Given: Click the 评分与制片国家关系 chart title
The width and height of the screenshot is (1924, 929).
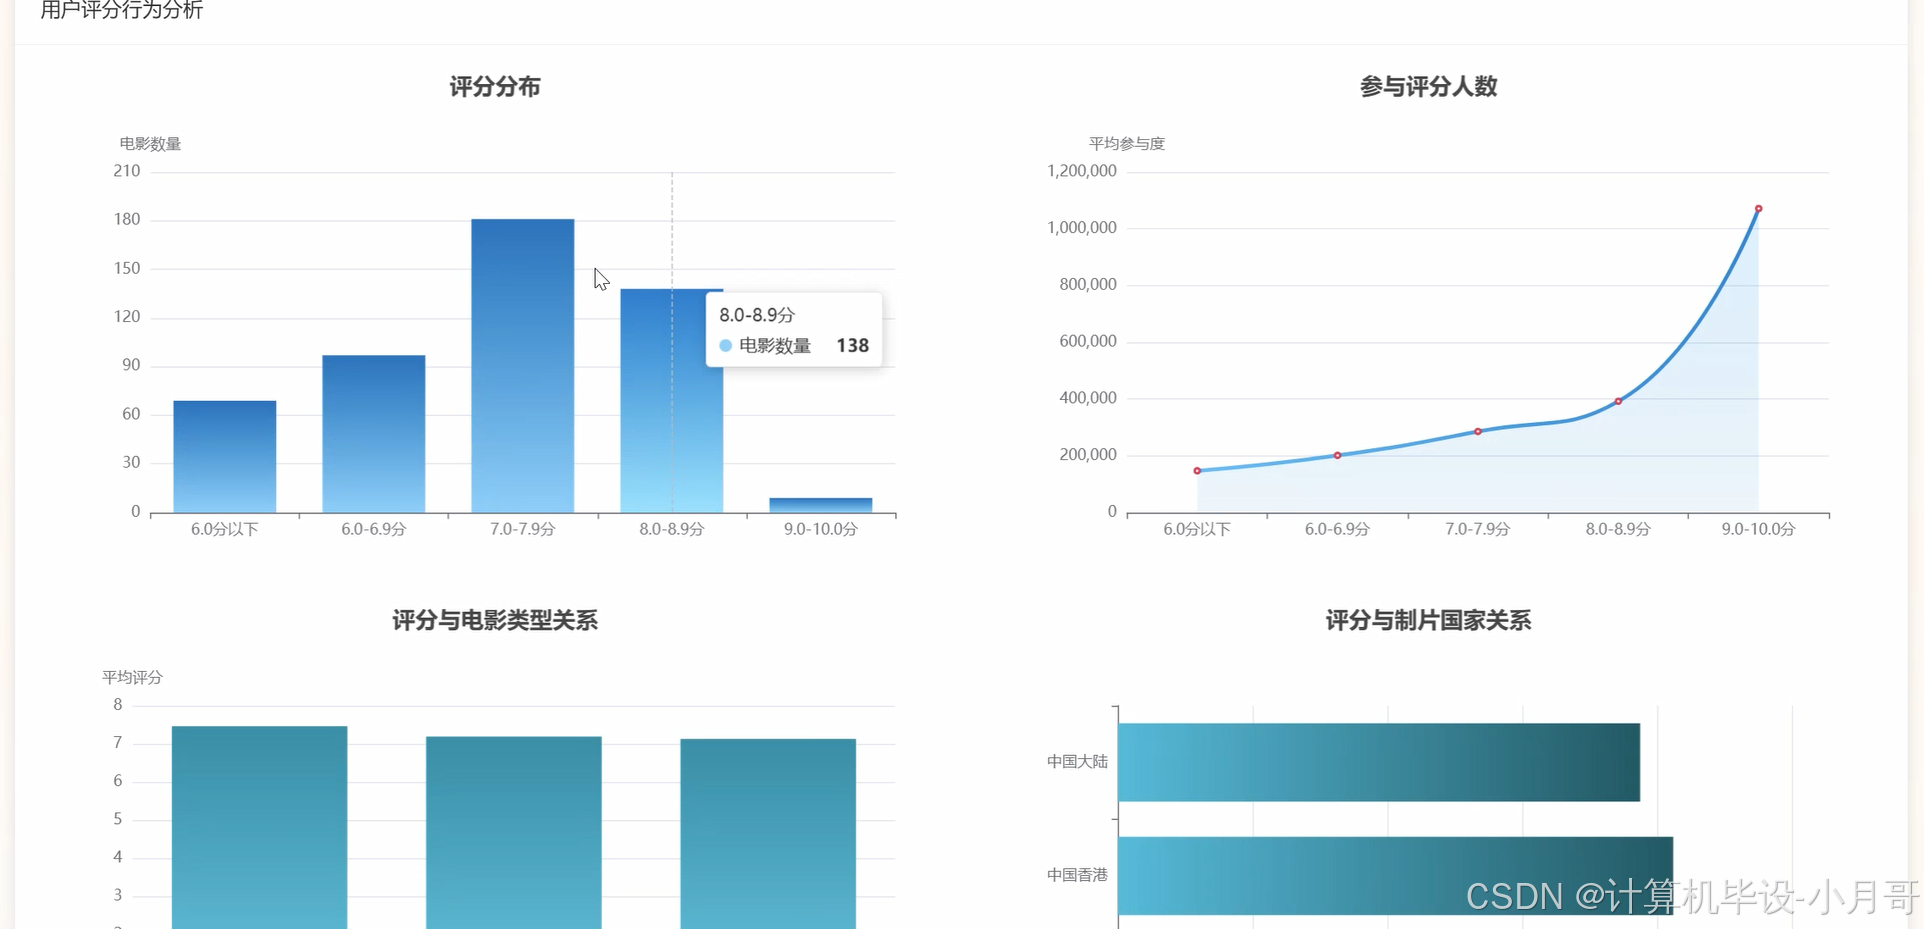Looking at the screenshot, I should tap(1428, 621).
